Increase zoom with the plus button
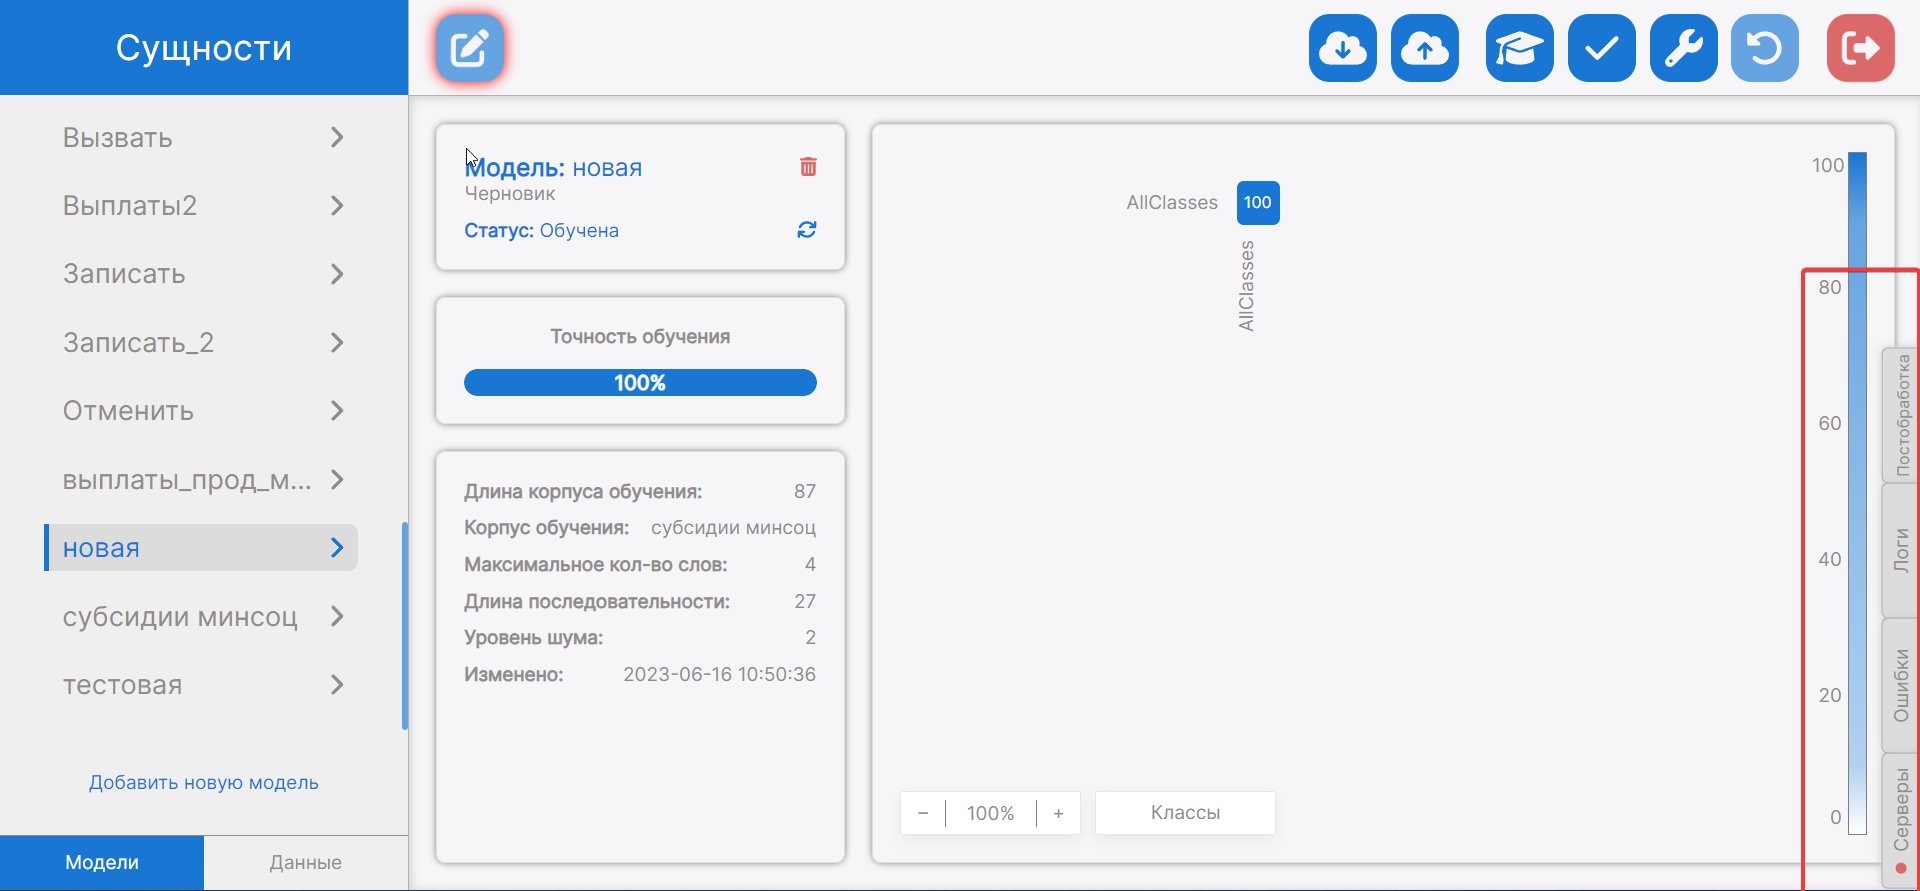Image resolution: width=1920 pixels, height=891 pixels. (1058, 813)
